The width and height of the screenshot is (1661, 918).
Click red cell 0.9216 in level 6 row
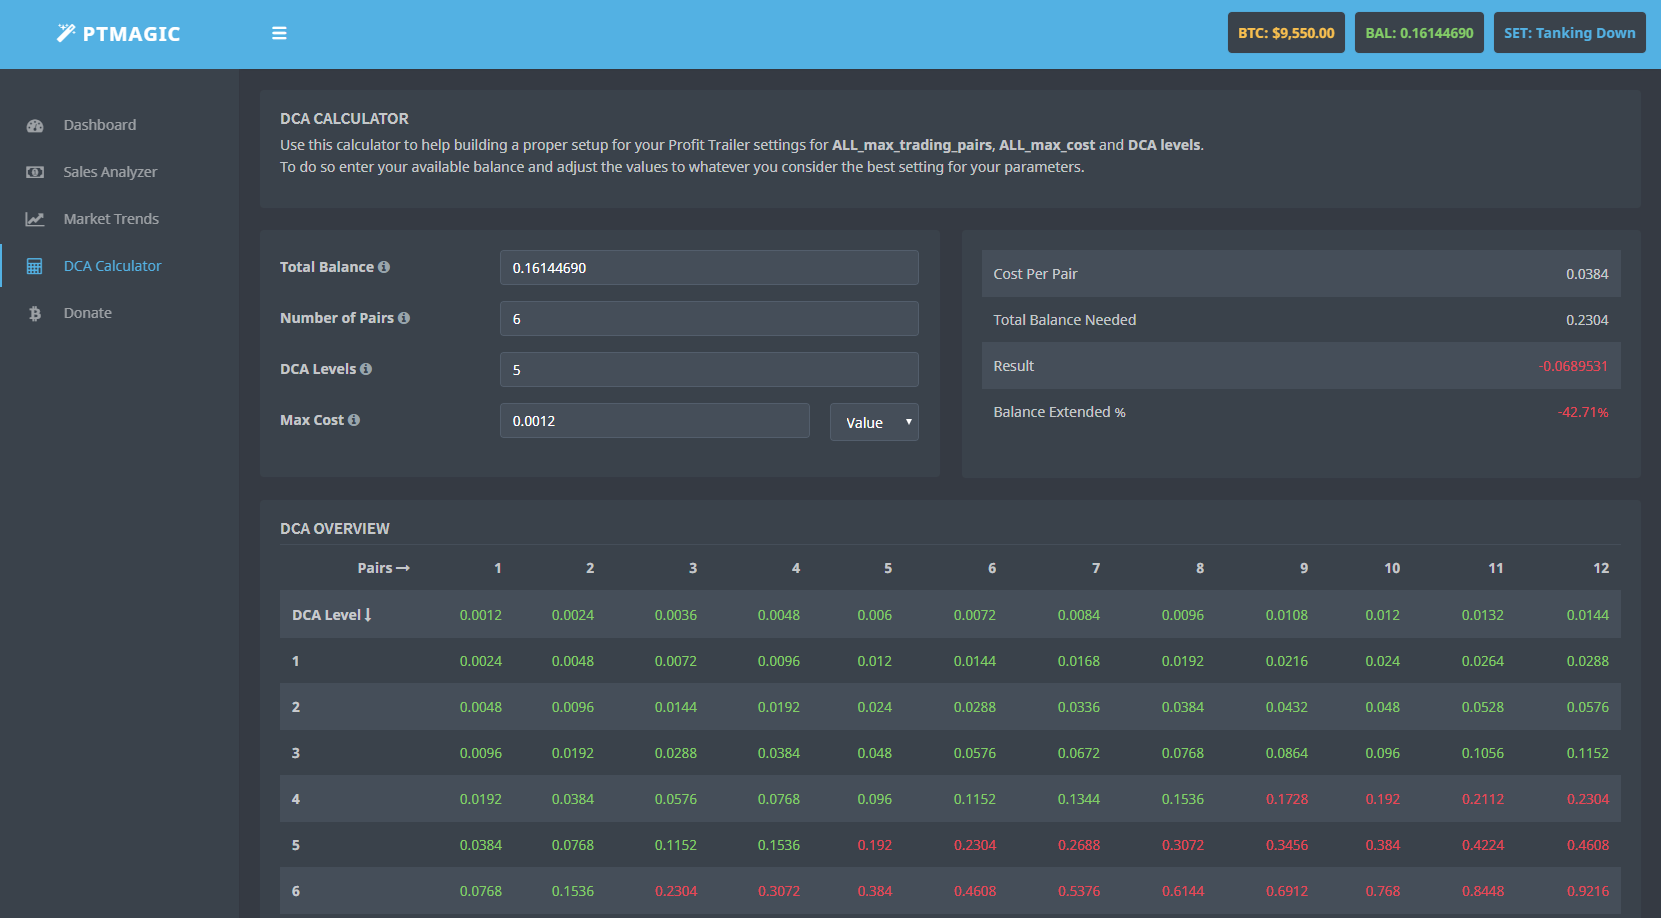1588,891
